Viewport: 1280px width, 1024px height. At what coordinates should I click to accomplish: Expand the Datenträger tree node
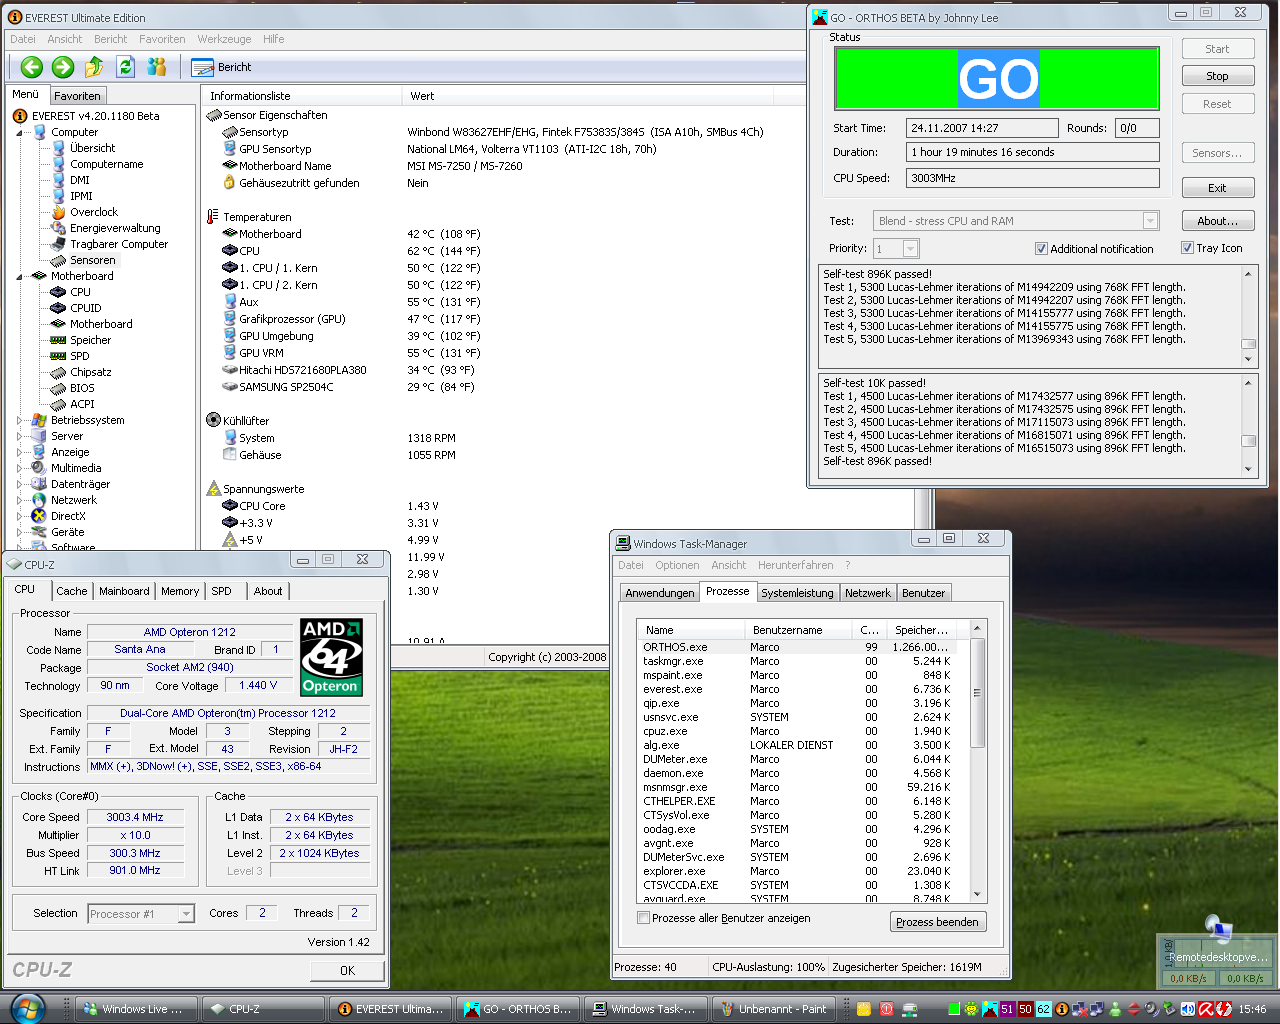click(20, 484)
